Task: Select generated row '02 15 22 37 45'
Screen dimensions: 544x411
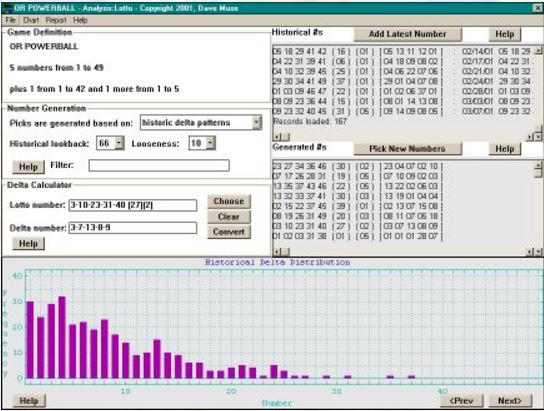Action: 358,206
